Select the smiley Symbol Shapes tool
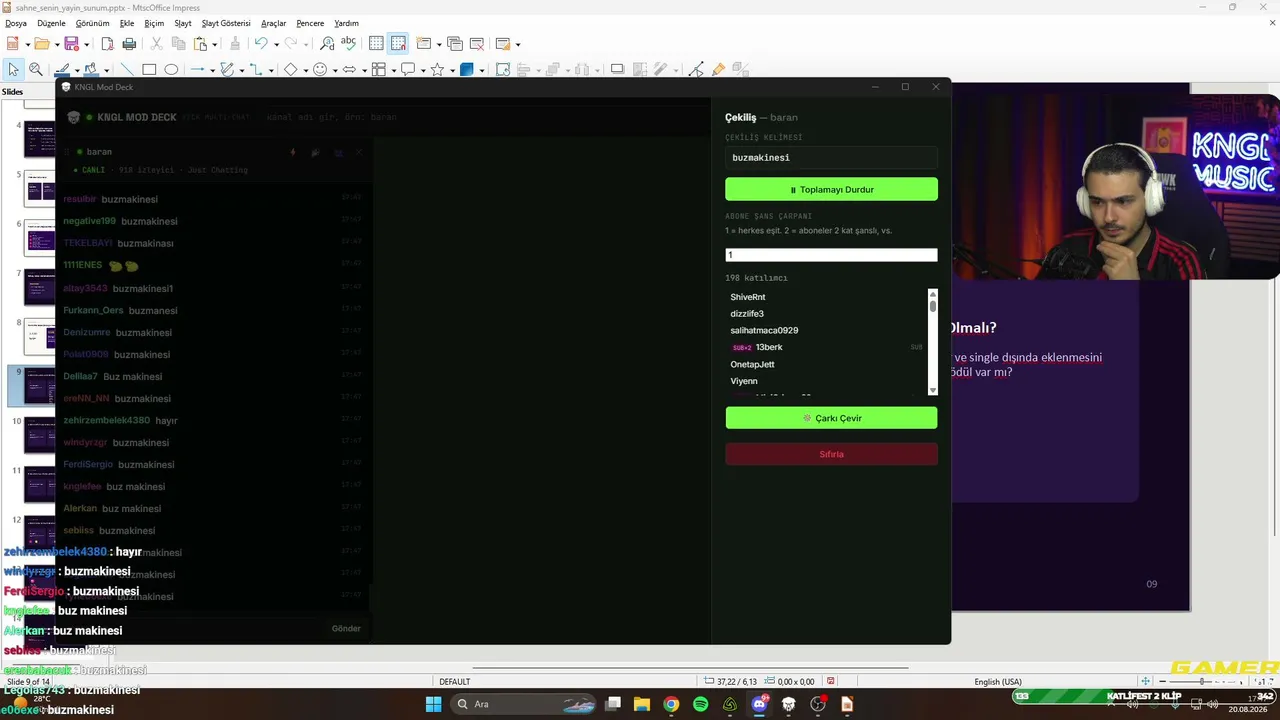Screen dimensions: 1280x720 tap(320, 69)
